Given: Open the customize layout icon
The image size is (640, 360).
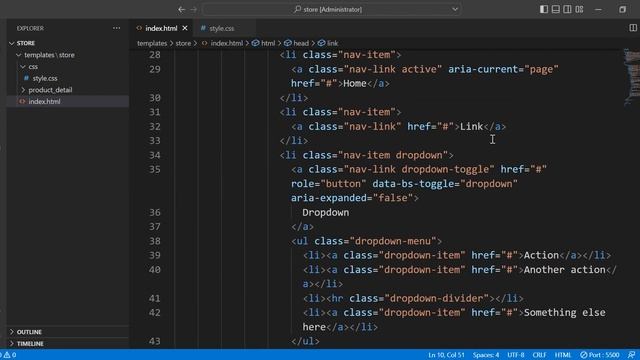Looking at the screenshot, I should coord(579,9).
